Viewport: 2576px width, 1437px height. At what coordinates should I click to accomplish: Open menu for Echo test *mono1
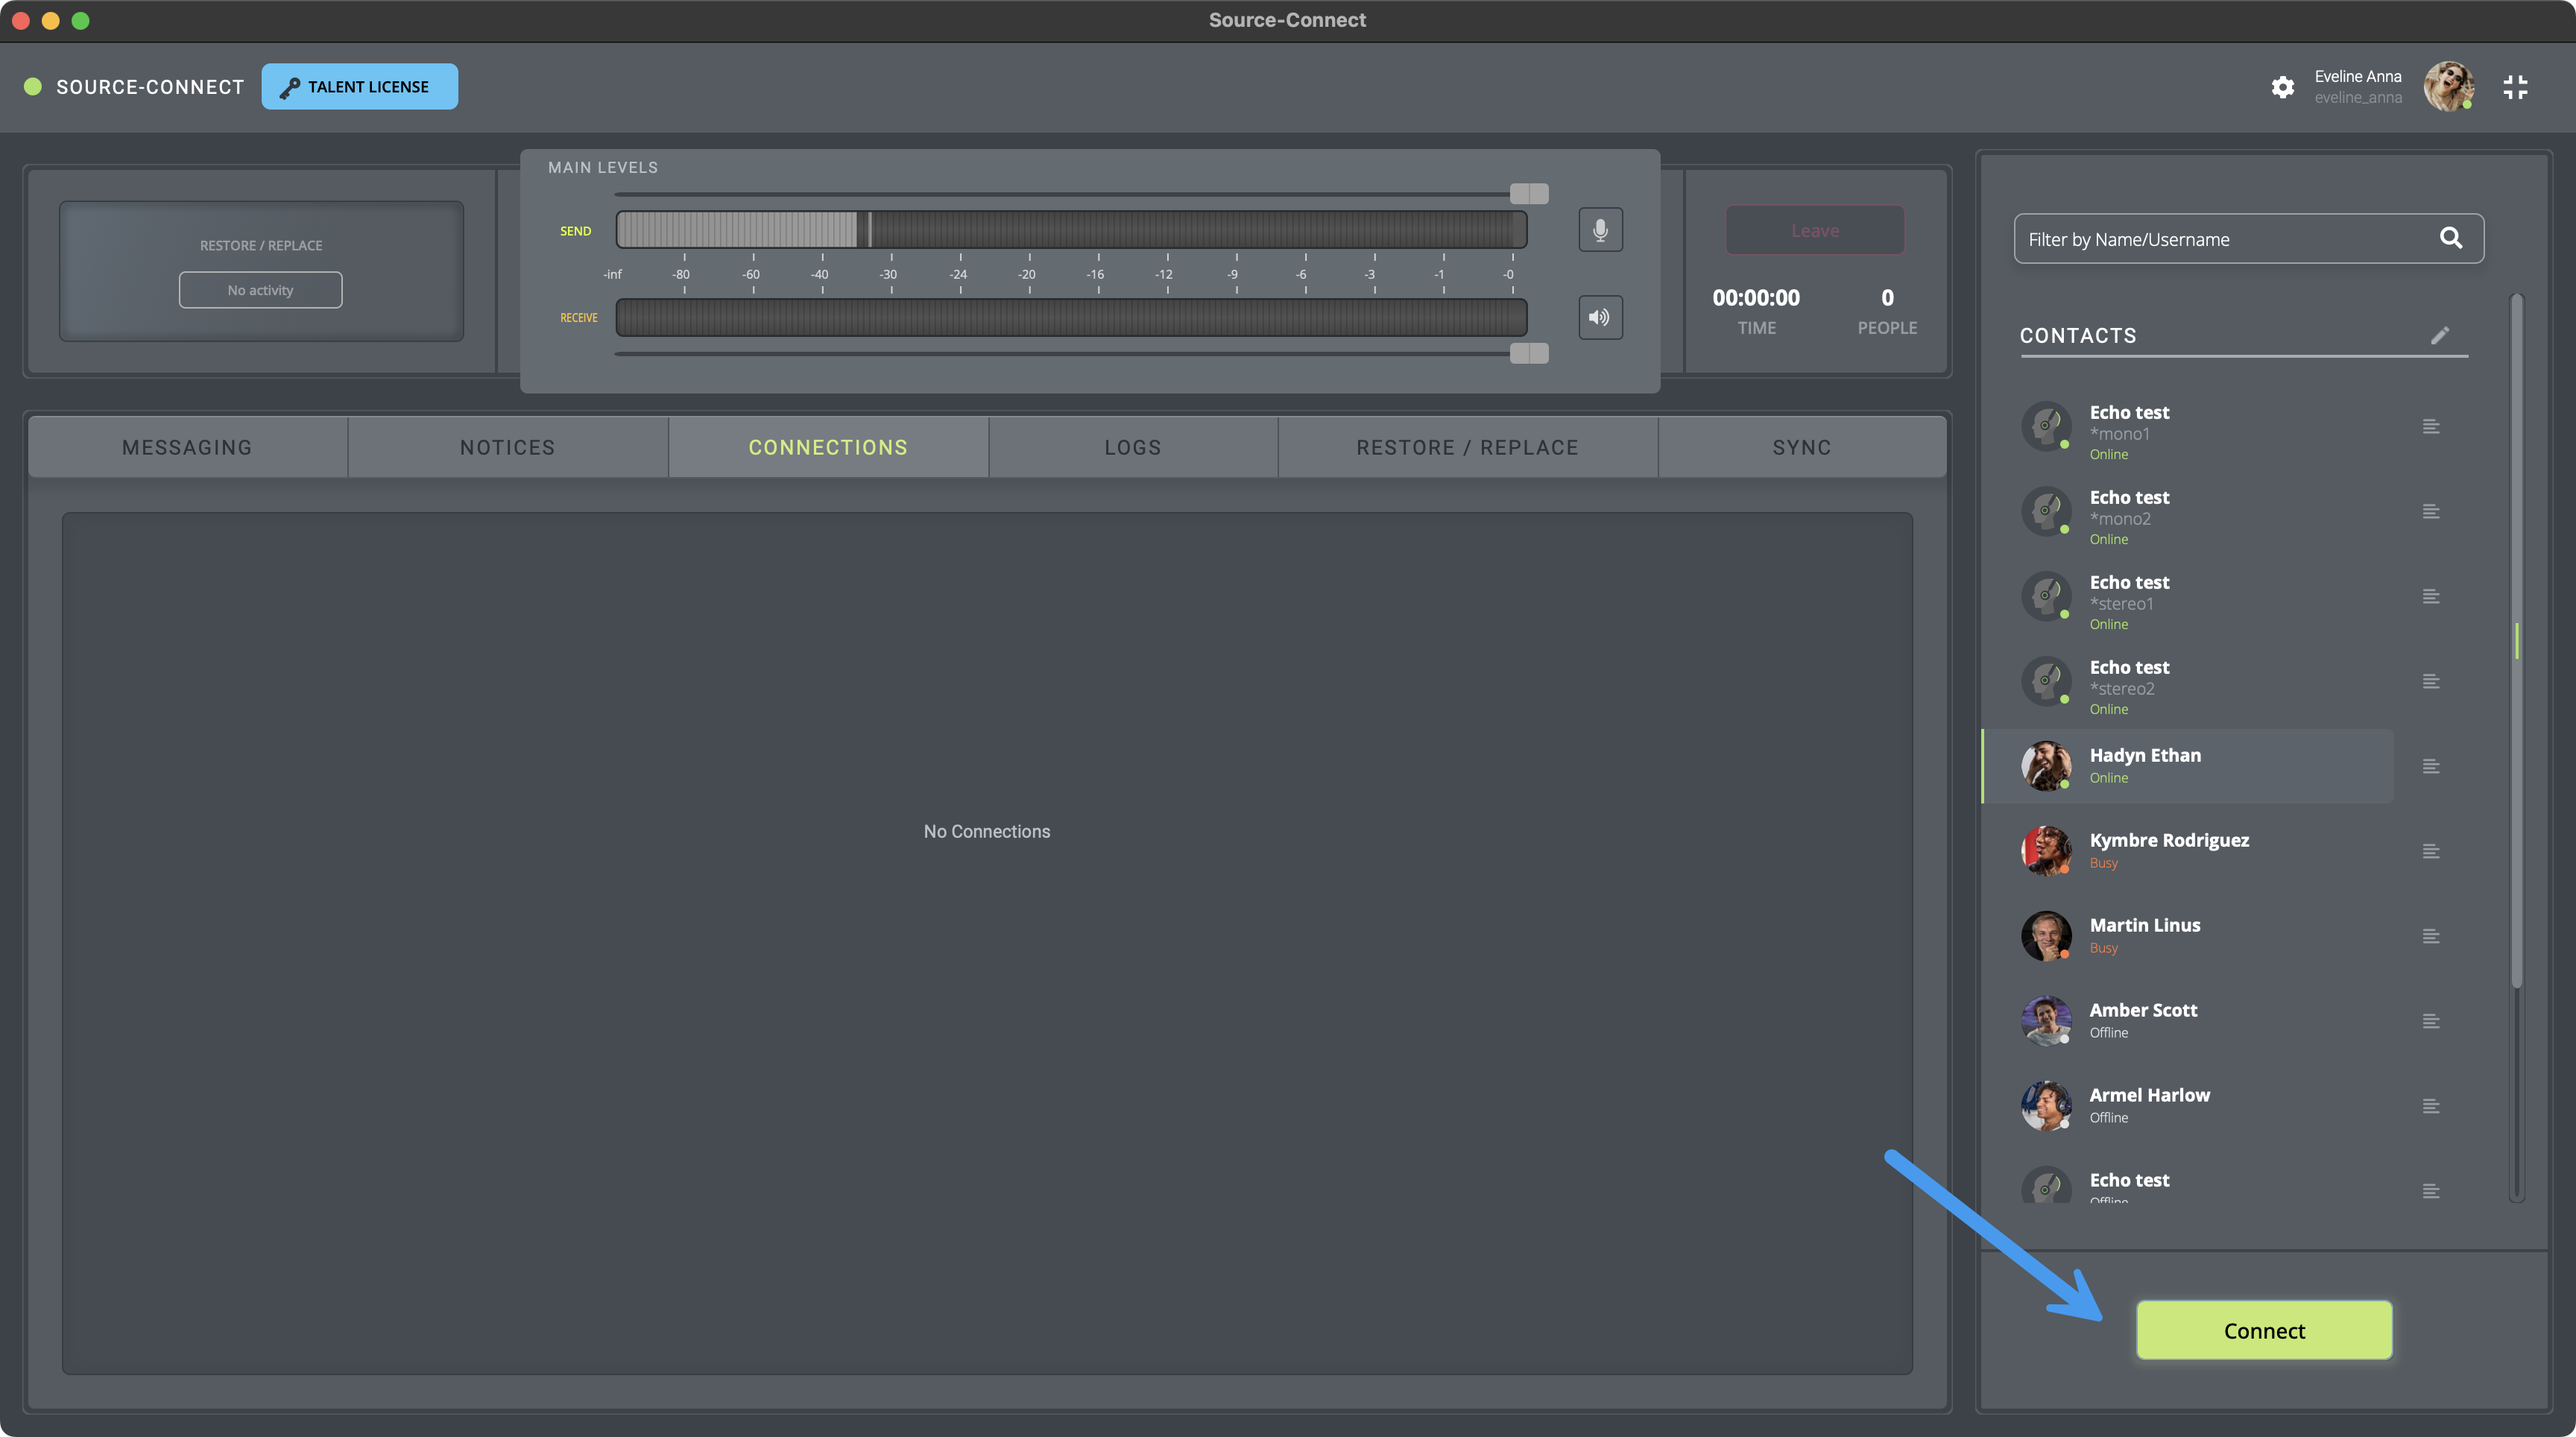pyautogui.click(x=2431, y=427)
